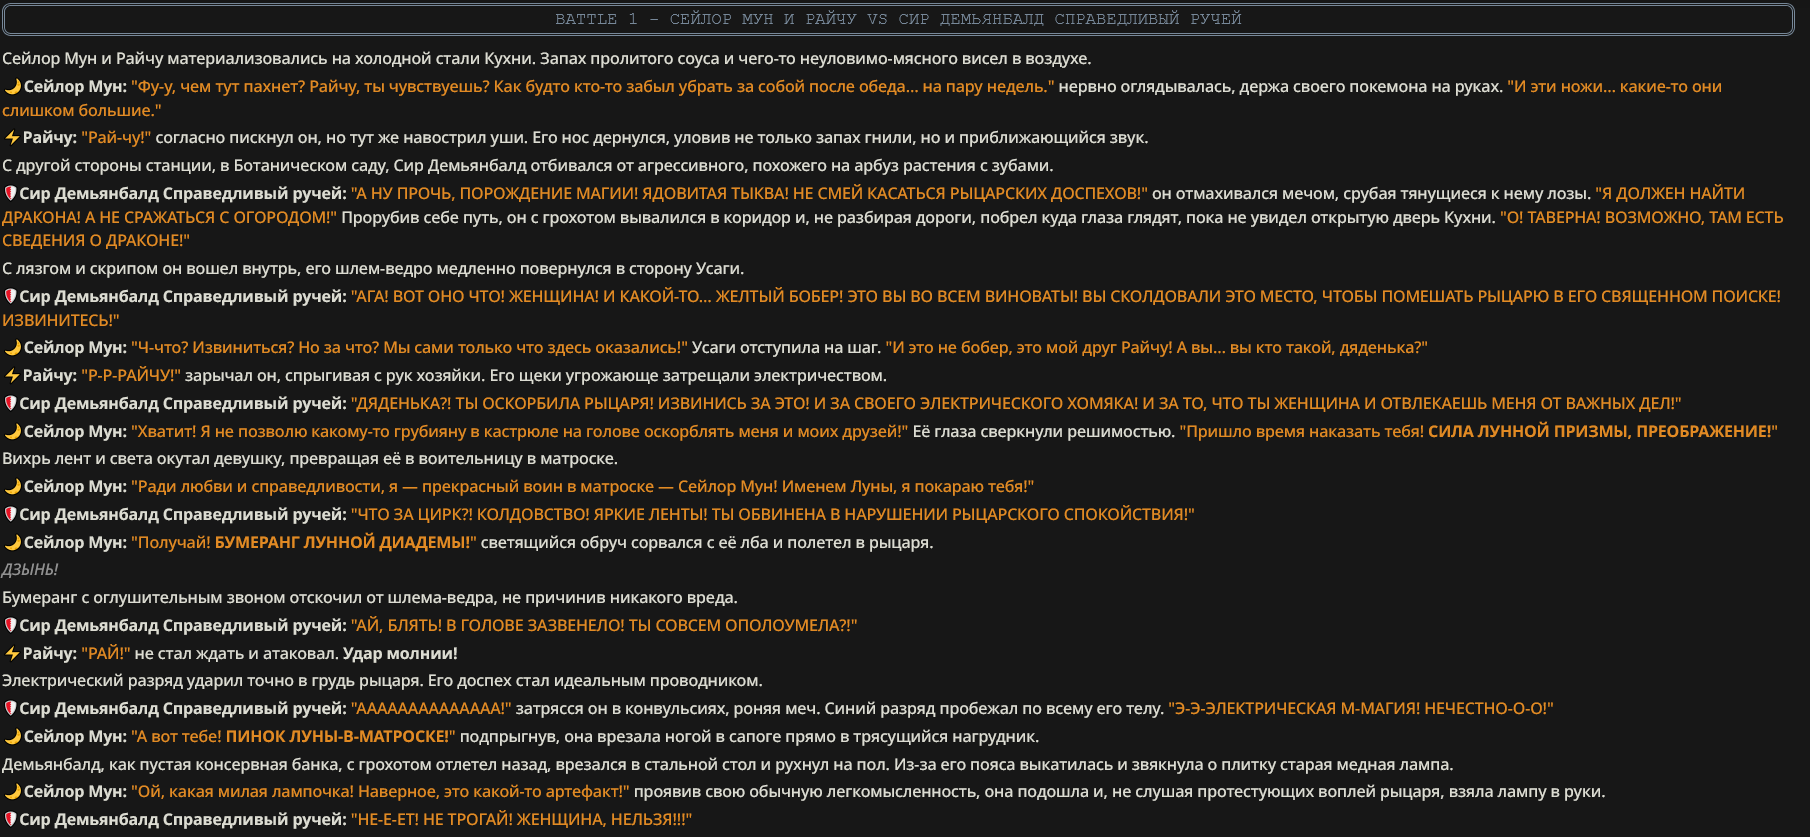This screenshot has height=837, width=1810.
Task: Click the shield icon on the "АГА! ВОТ ОНО ЧТО!" line
Action: (10, 296)
